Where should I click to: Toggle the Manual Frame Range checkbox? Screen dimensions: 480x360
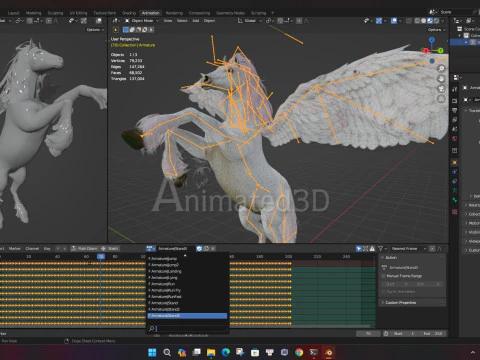tap(384, 276)
